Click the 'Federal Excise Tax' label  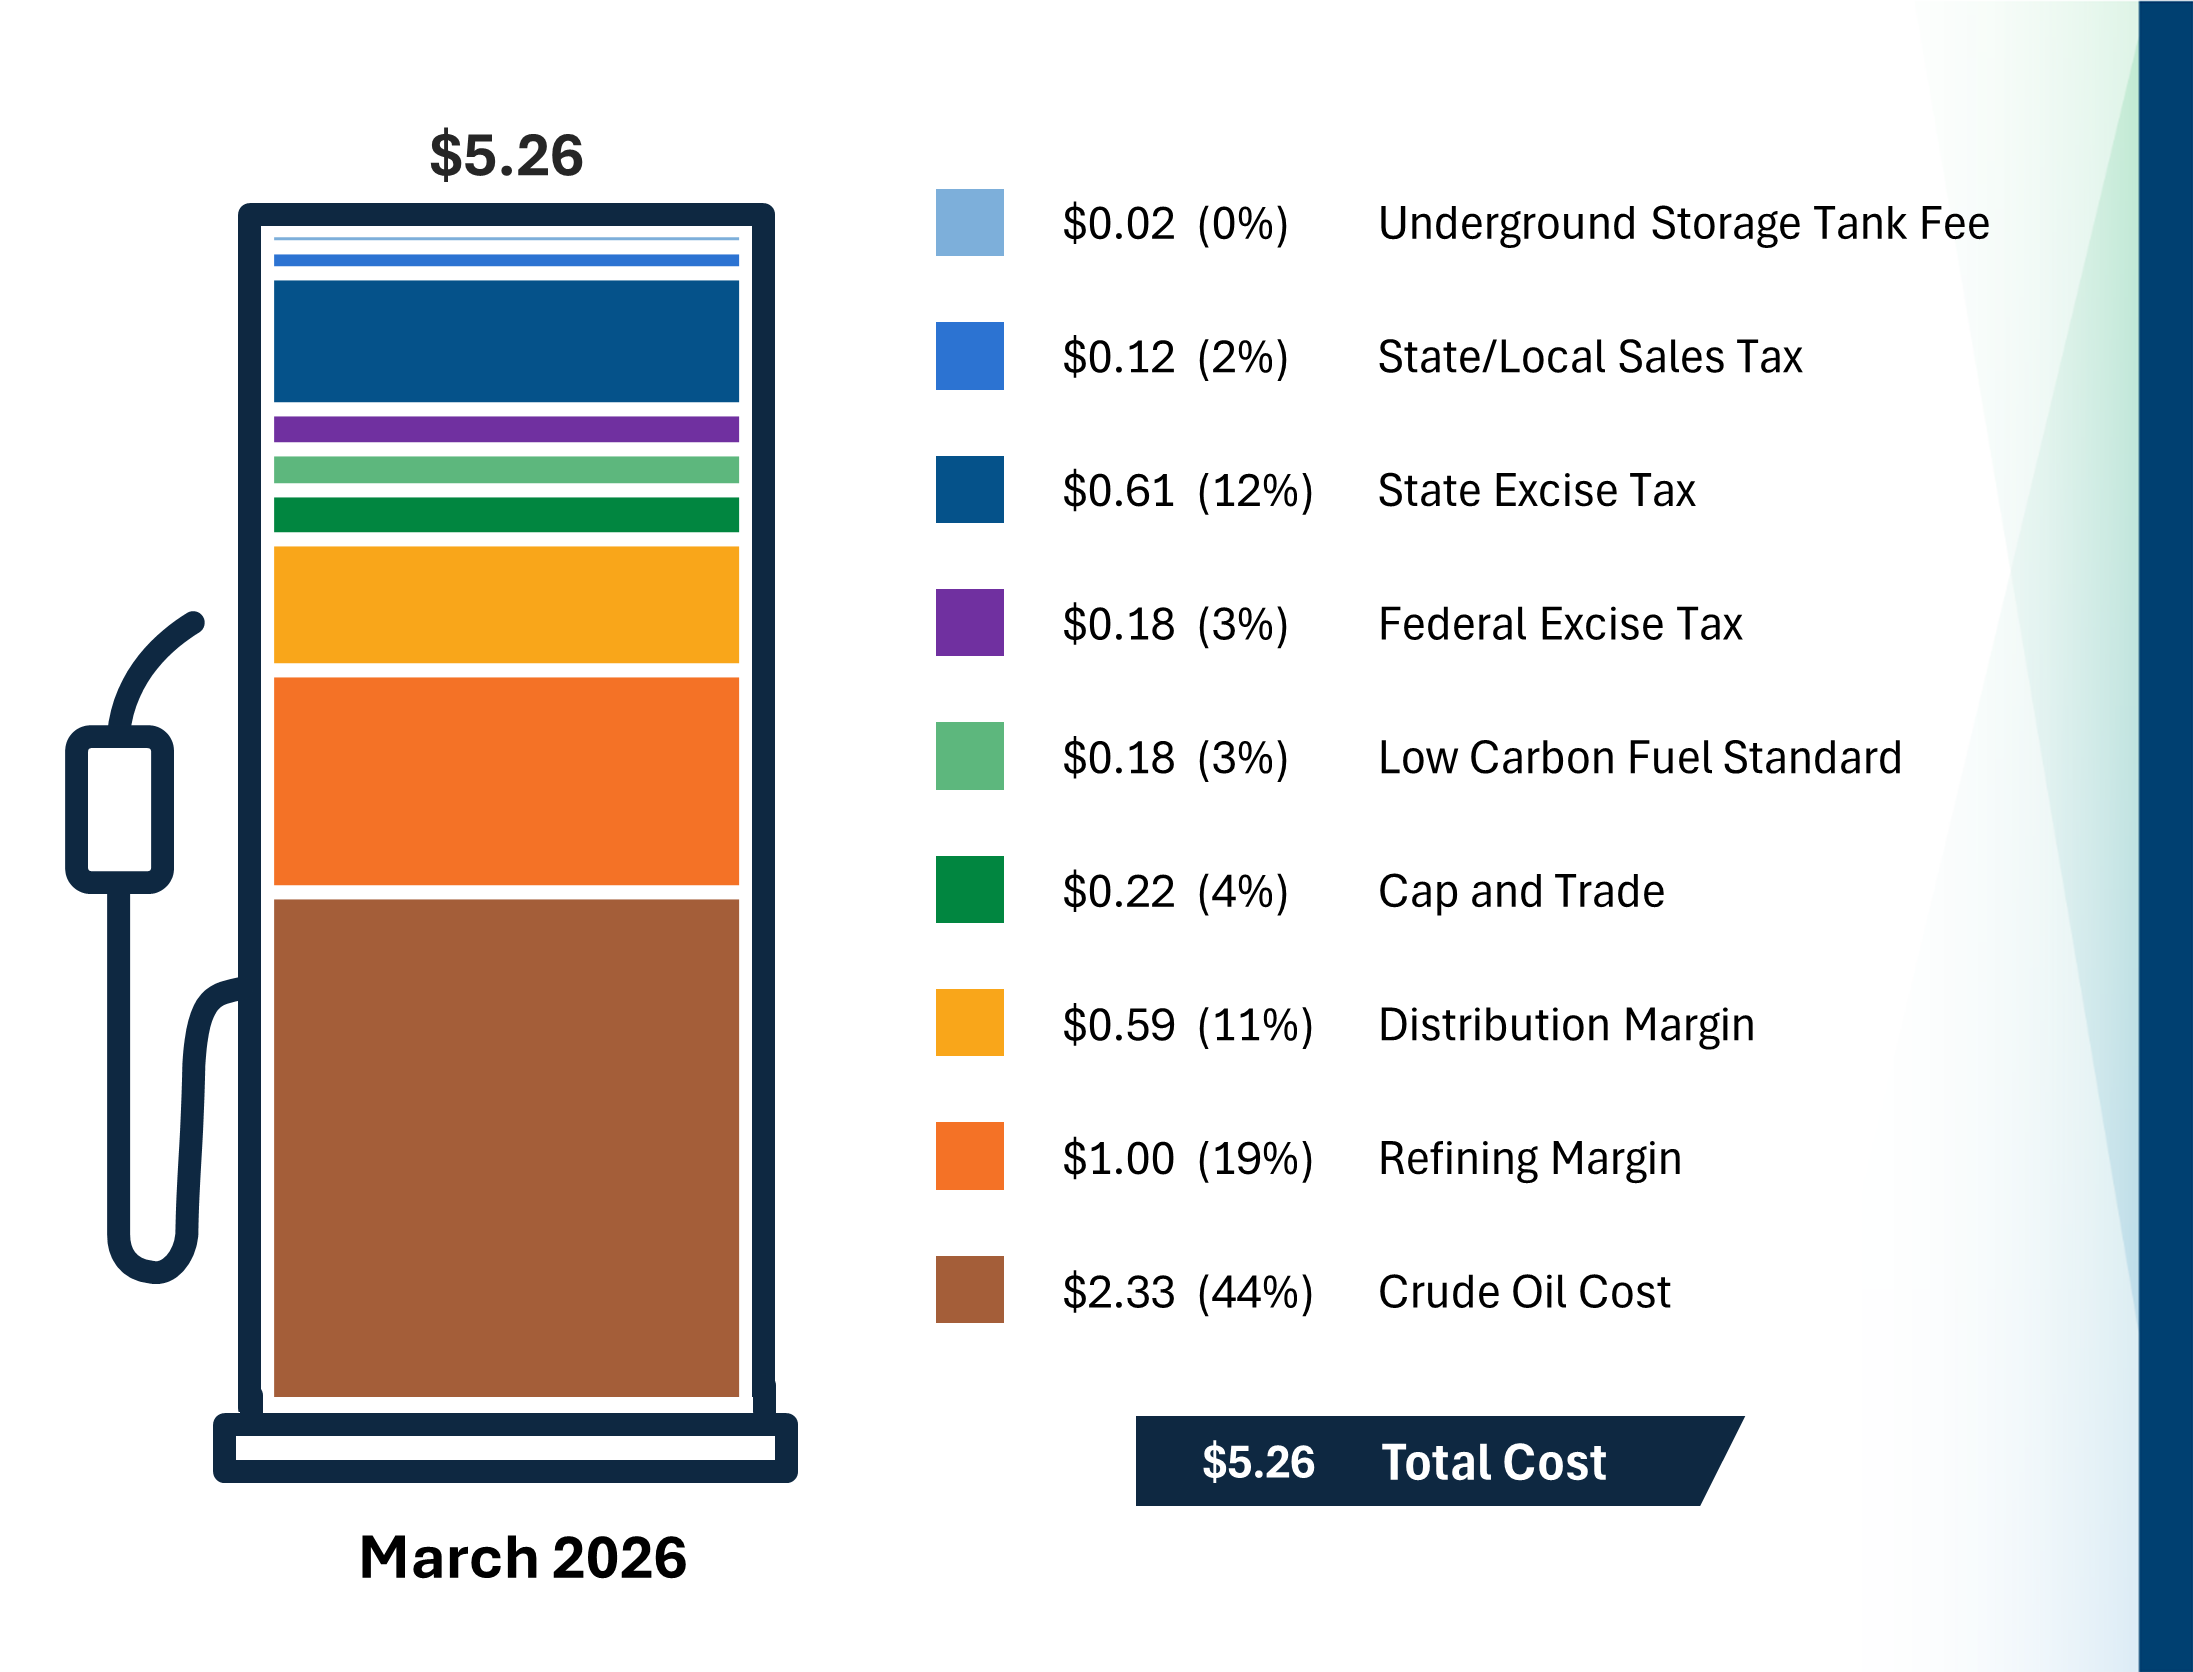coord(1560,624)
